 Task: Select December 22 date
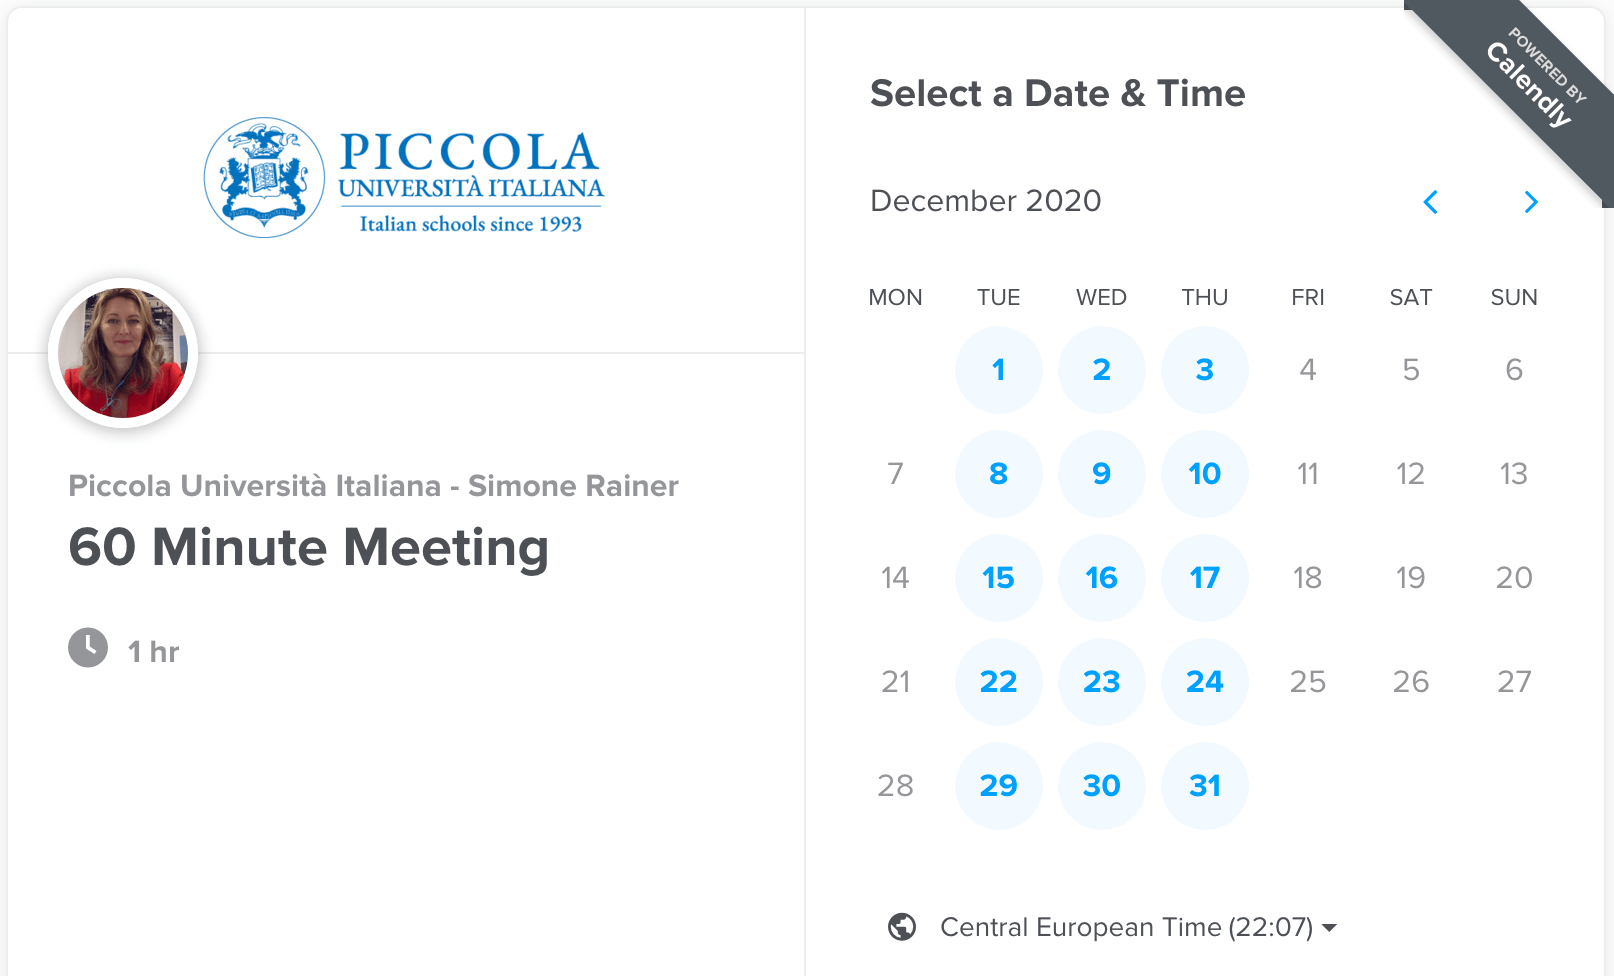pos(998,682)
